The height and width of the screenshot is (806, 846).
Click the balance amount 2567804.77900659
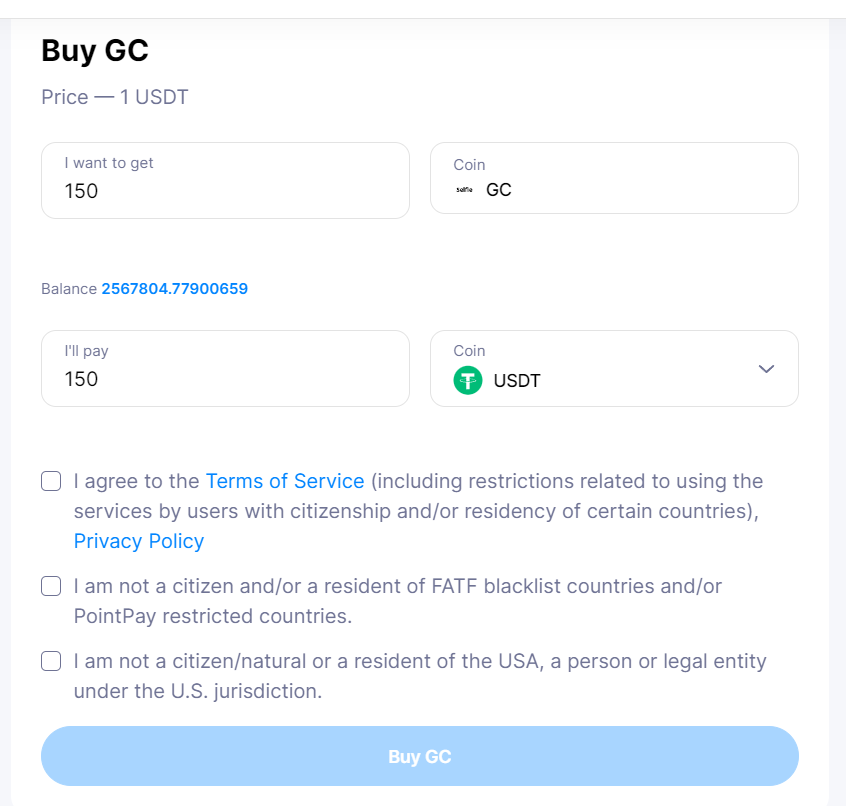tap(174, 289)
